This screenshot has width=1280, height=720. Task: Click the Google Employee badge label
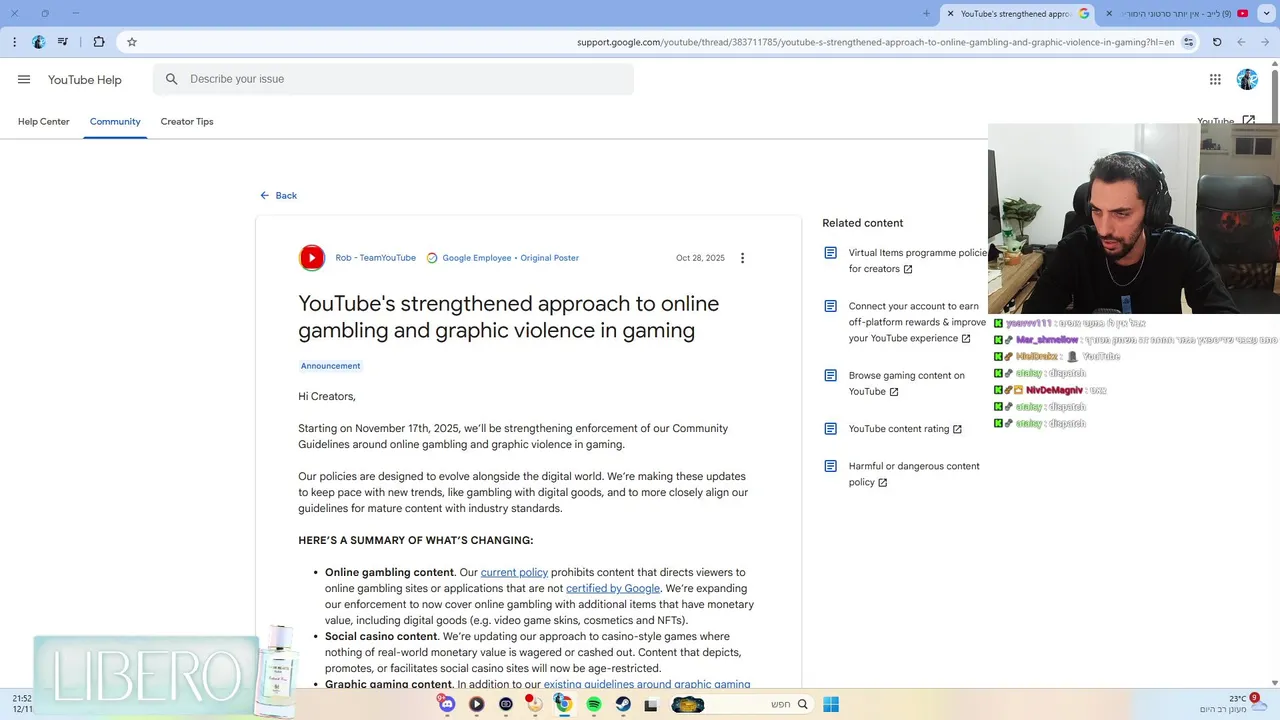tap(477, 258)
